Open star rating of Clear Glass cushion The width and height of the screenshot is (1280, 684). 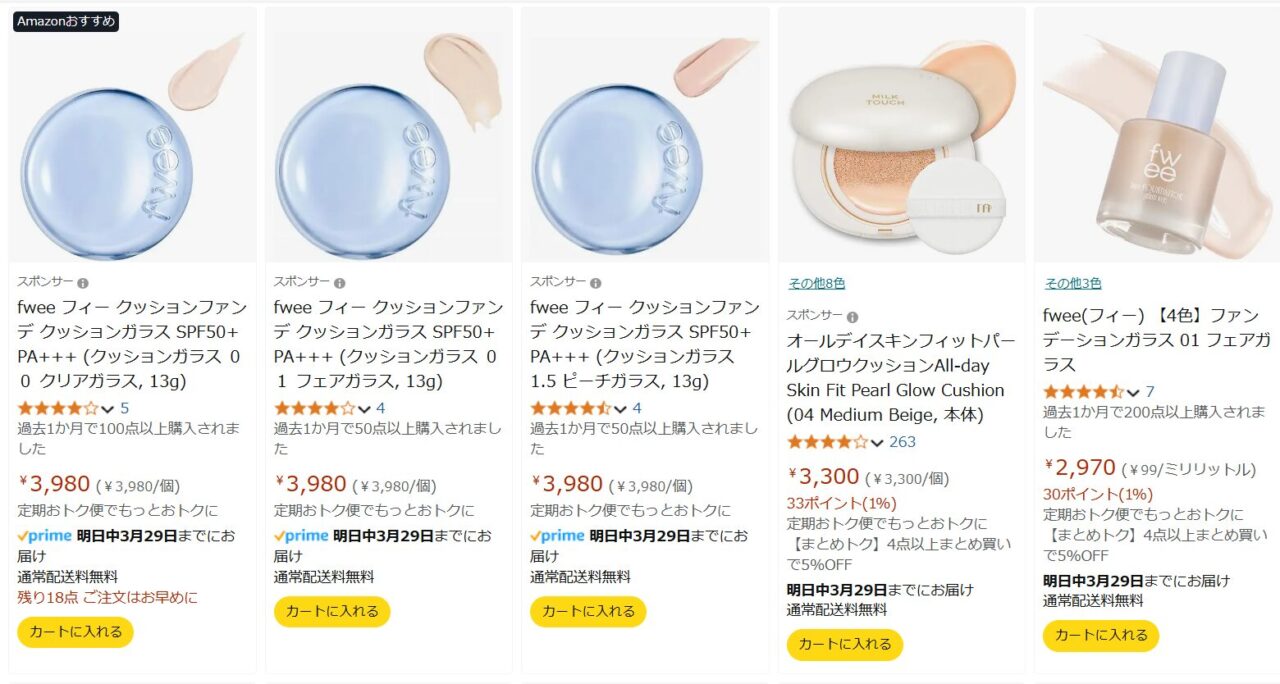coord(58,408)
